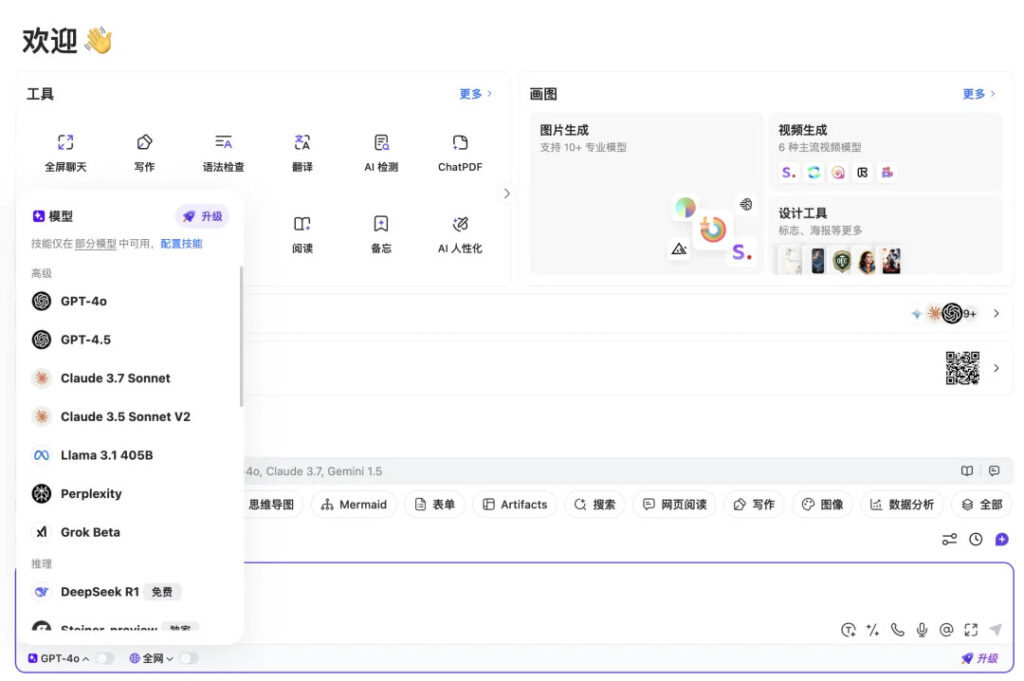The image size is (1024, 681).
Task: Open the 备忘 memo tool
Action: [x=381, y=234]
